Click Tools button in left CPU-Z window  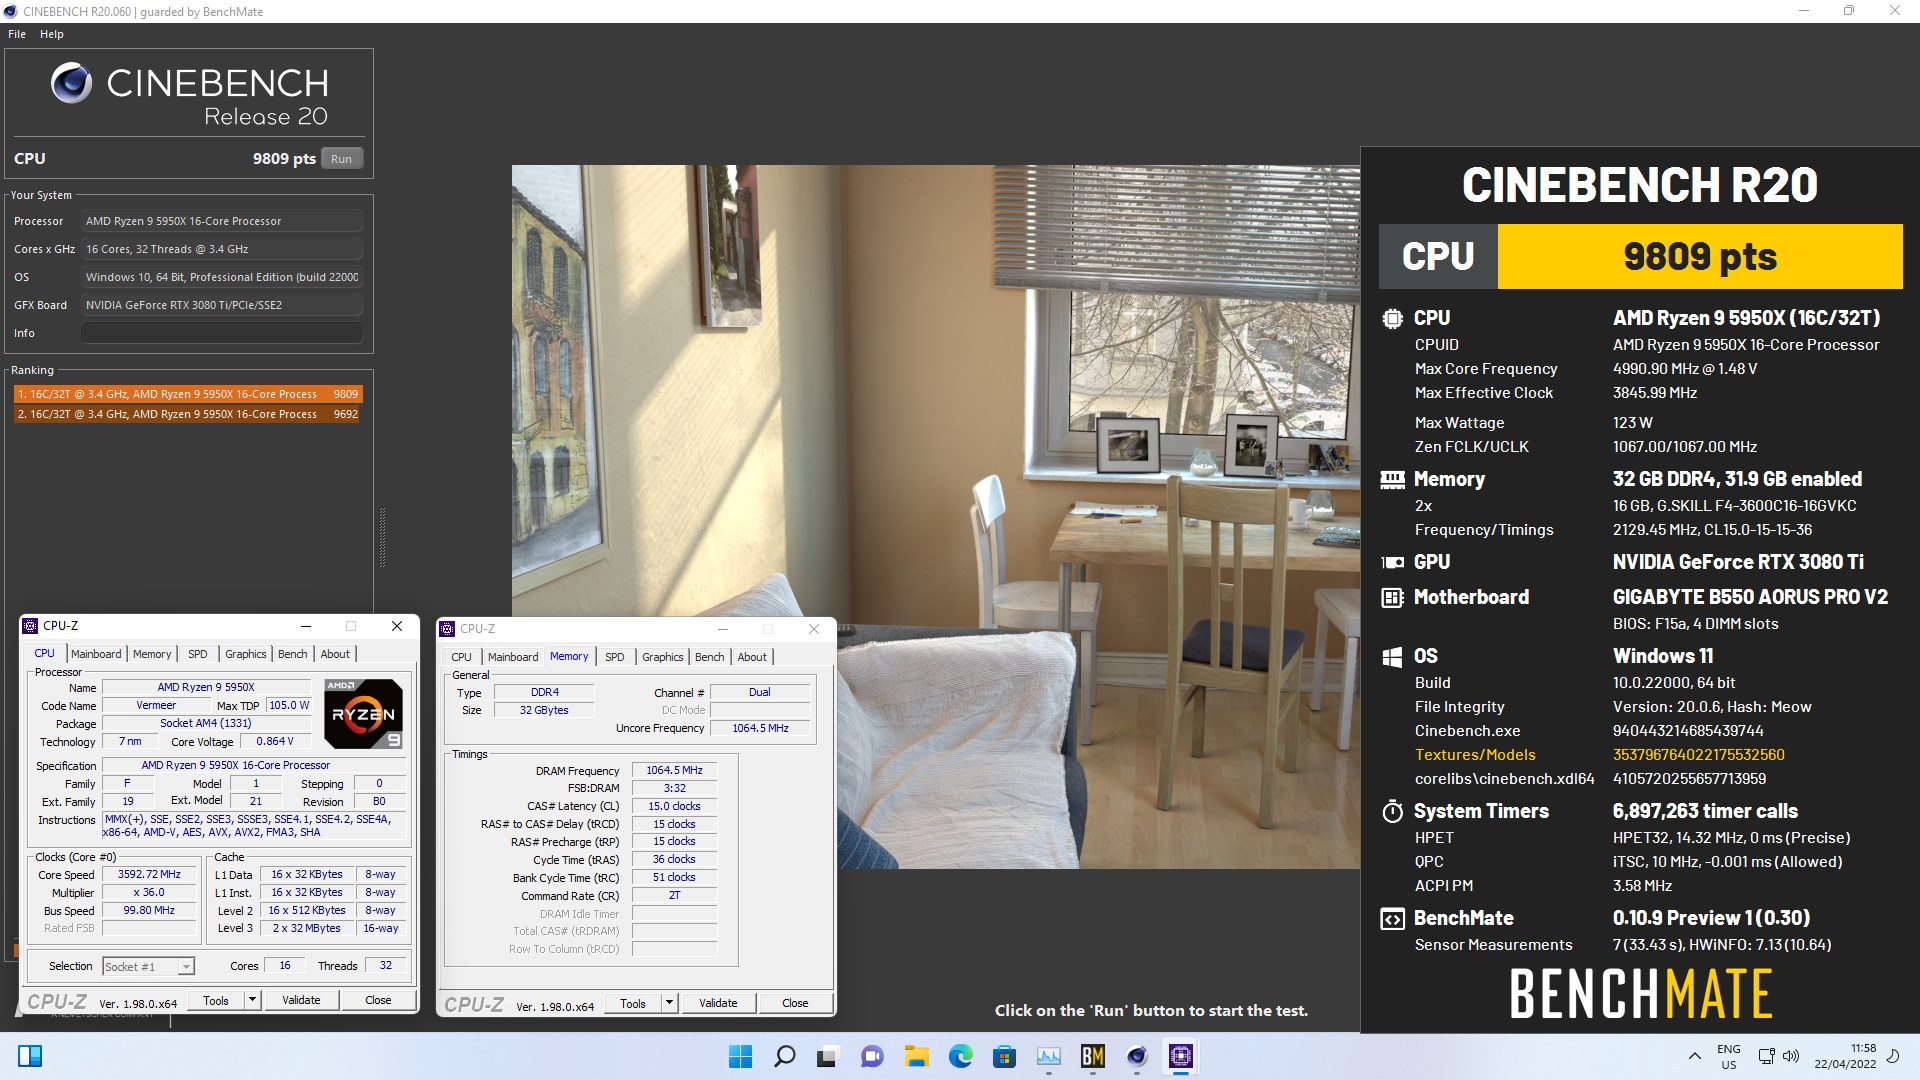point(216,1000)
